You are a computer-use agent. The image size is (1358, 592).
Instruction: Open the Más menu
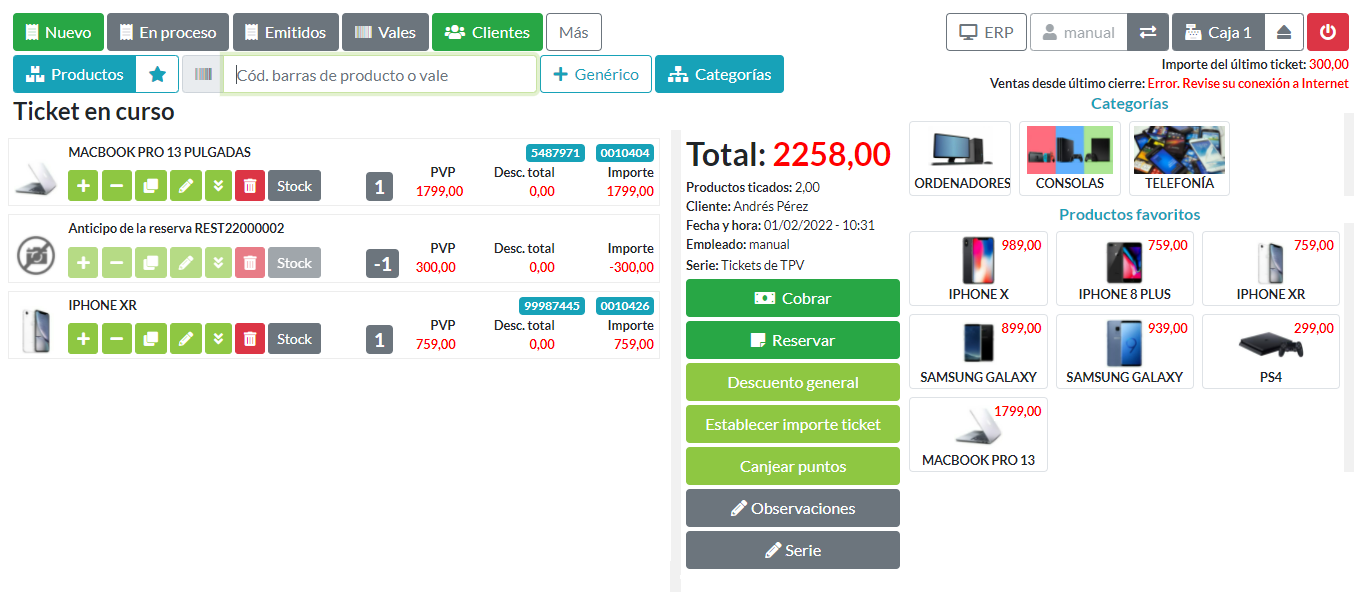click(573, 32)
